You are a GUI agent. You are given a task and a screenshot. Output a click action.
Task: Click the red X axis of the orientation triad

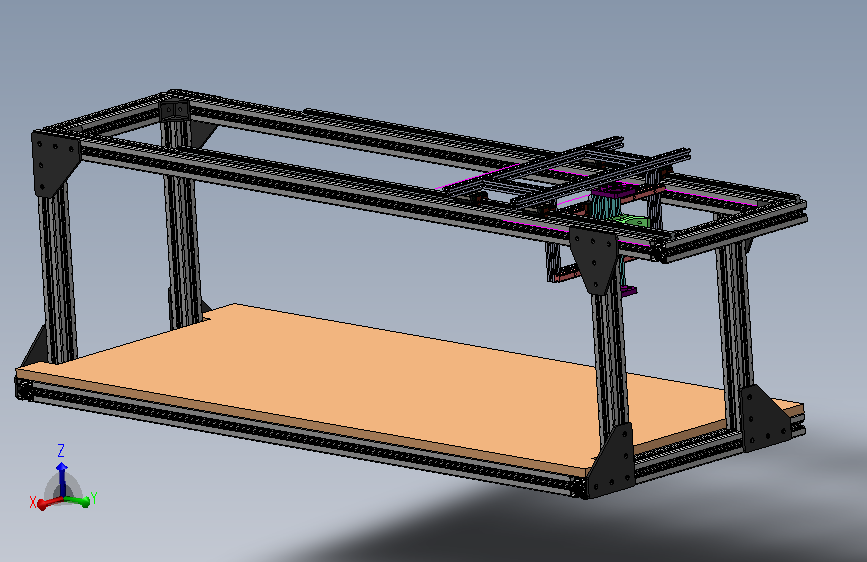point(50,502)
